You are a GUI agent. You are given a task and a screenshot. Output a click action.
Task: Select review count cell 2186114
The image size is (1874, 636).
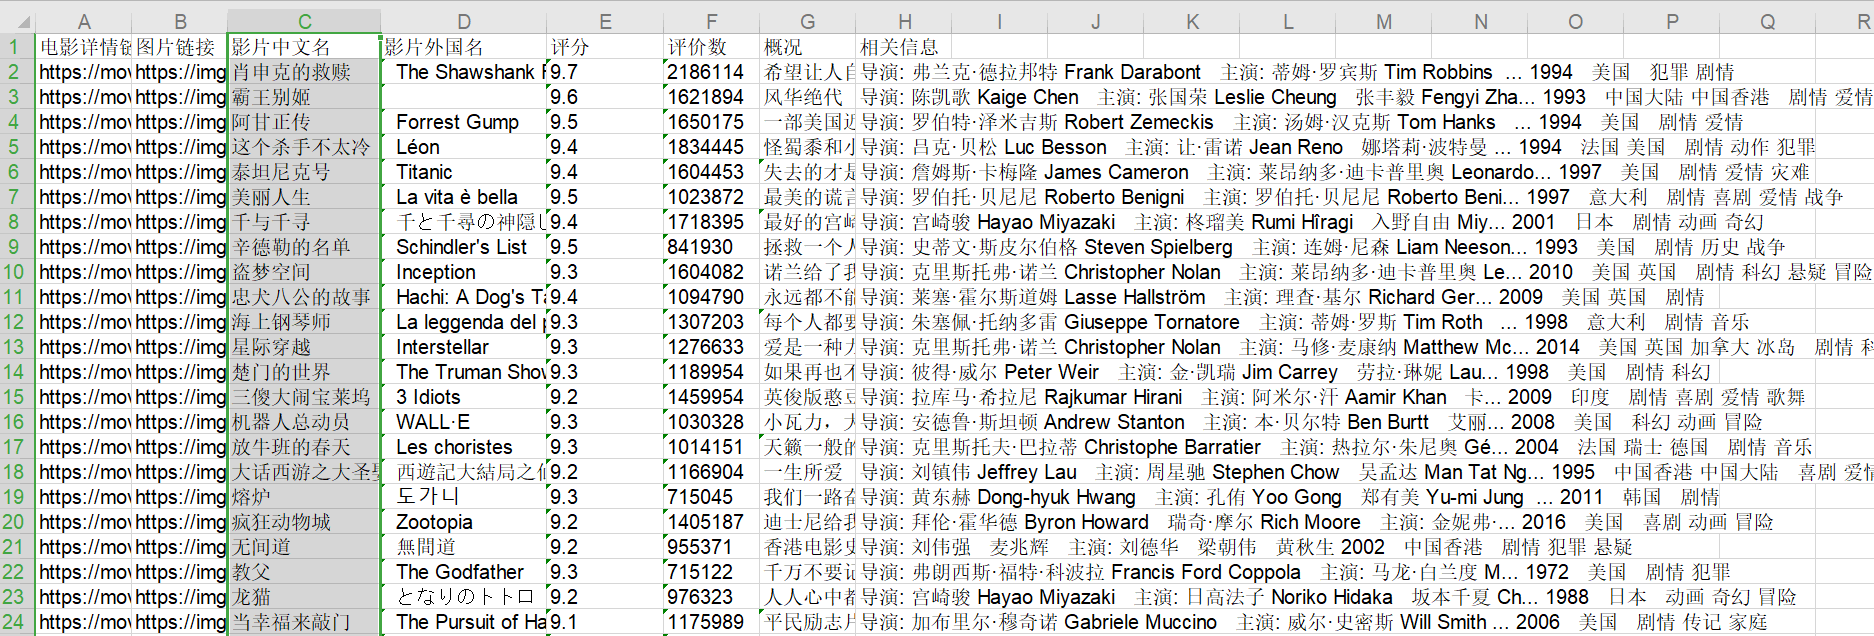pyautogui.click(x=711, y=71)
